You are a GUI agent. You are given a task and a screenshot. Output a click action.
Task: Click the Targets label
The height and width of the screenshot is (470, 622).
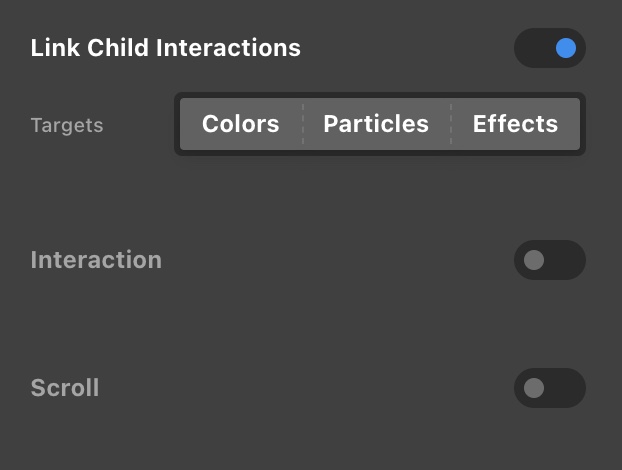(x=67, y=126)
